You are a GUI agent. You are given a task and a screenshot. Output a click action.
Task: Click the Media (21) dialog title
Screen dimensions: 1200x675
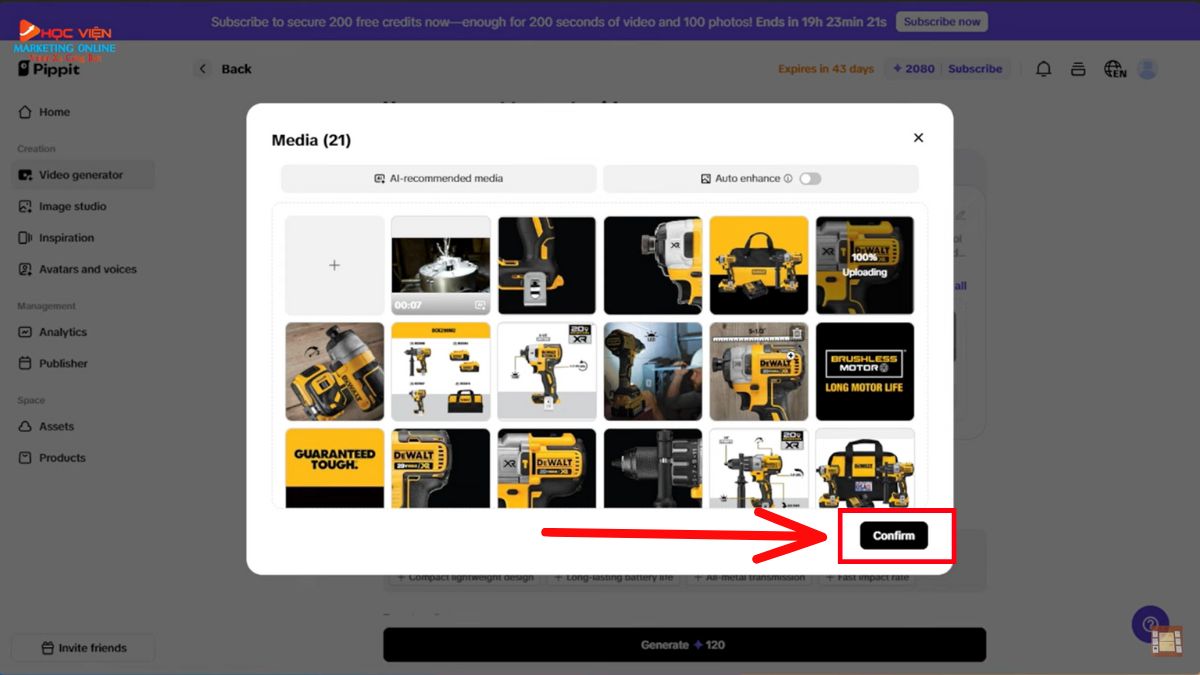coord(311,140)
